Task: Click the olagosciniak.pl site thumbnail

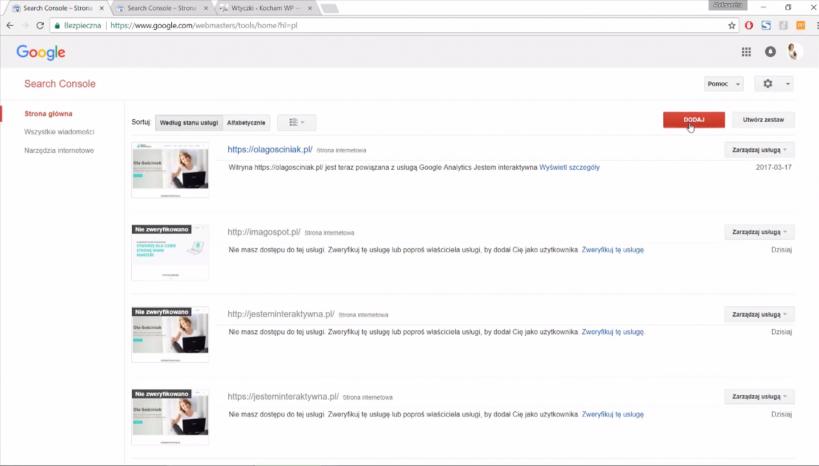Action: pyautogui.click(x=170, y=170)
